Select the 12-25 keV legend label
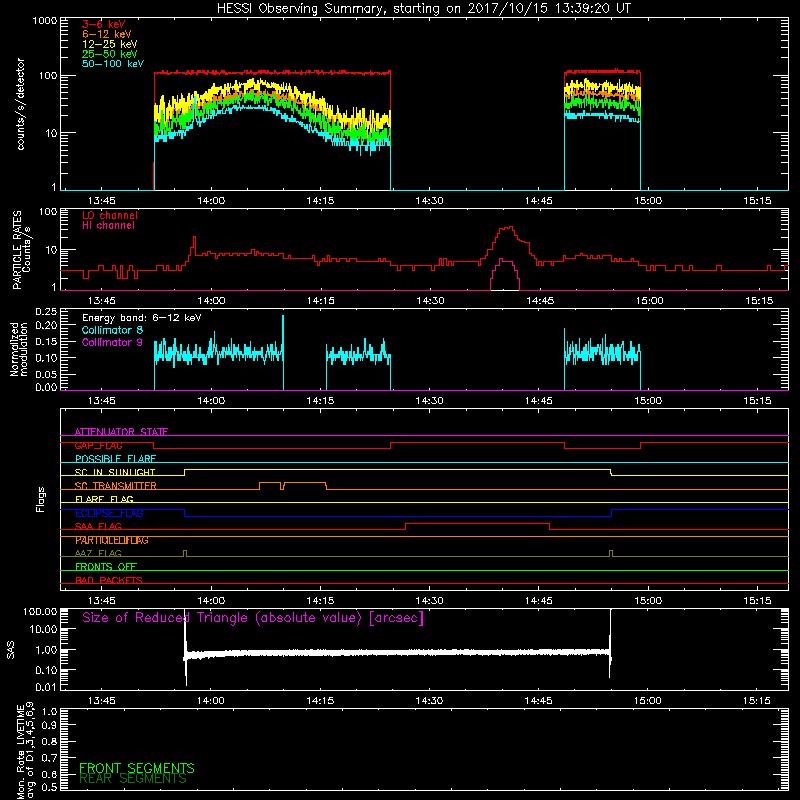This screenshot has width=800, height=800. coord(110,44)
